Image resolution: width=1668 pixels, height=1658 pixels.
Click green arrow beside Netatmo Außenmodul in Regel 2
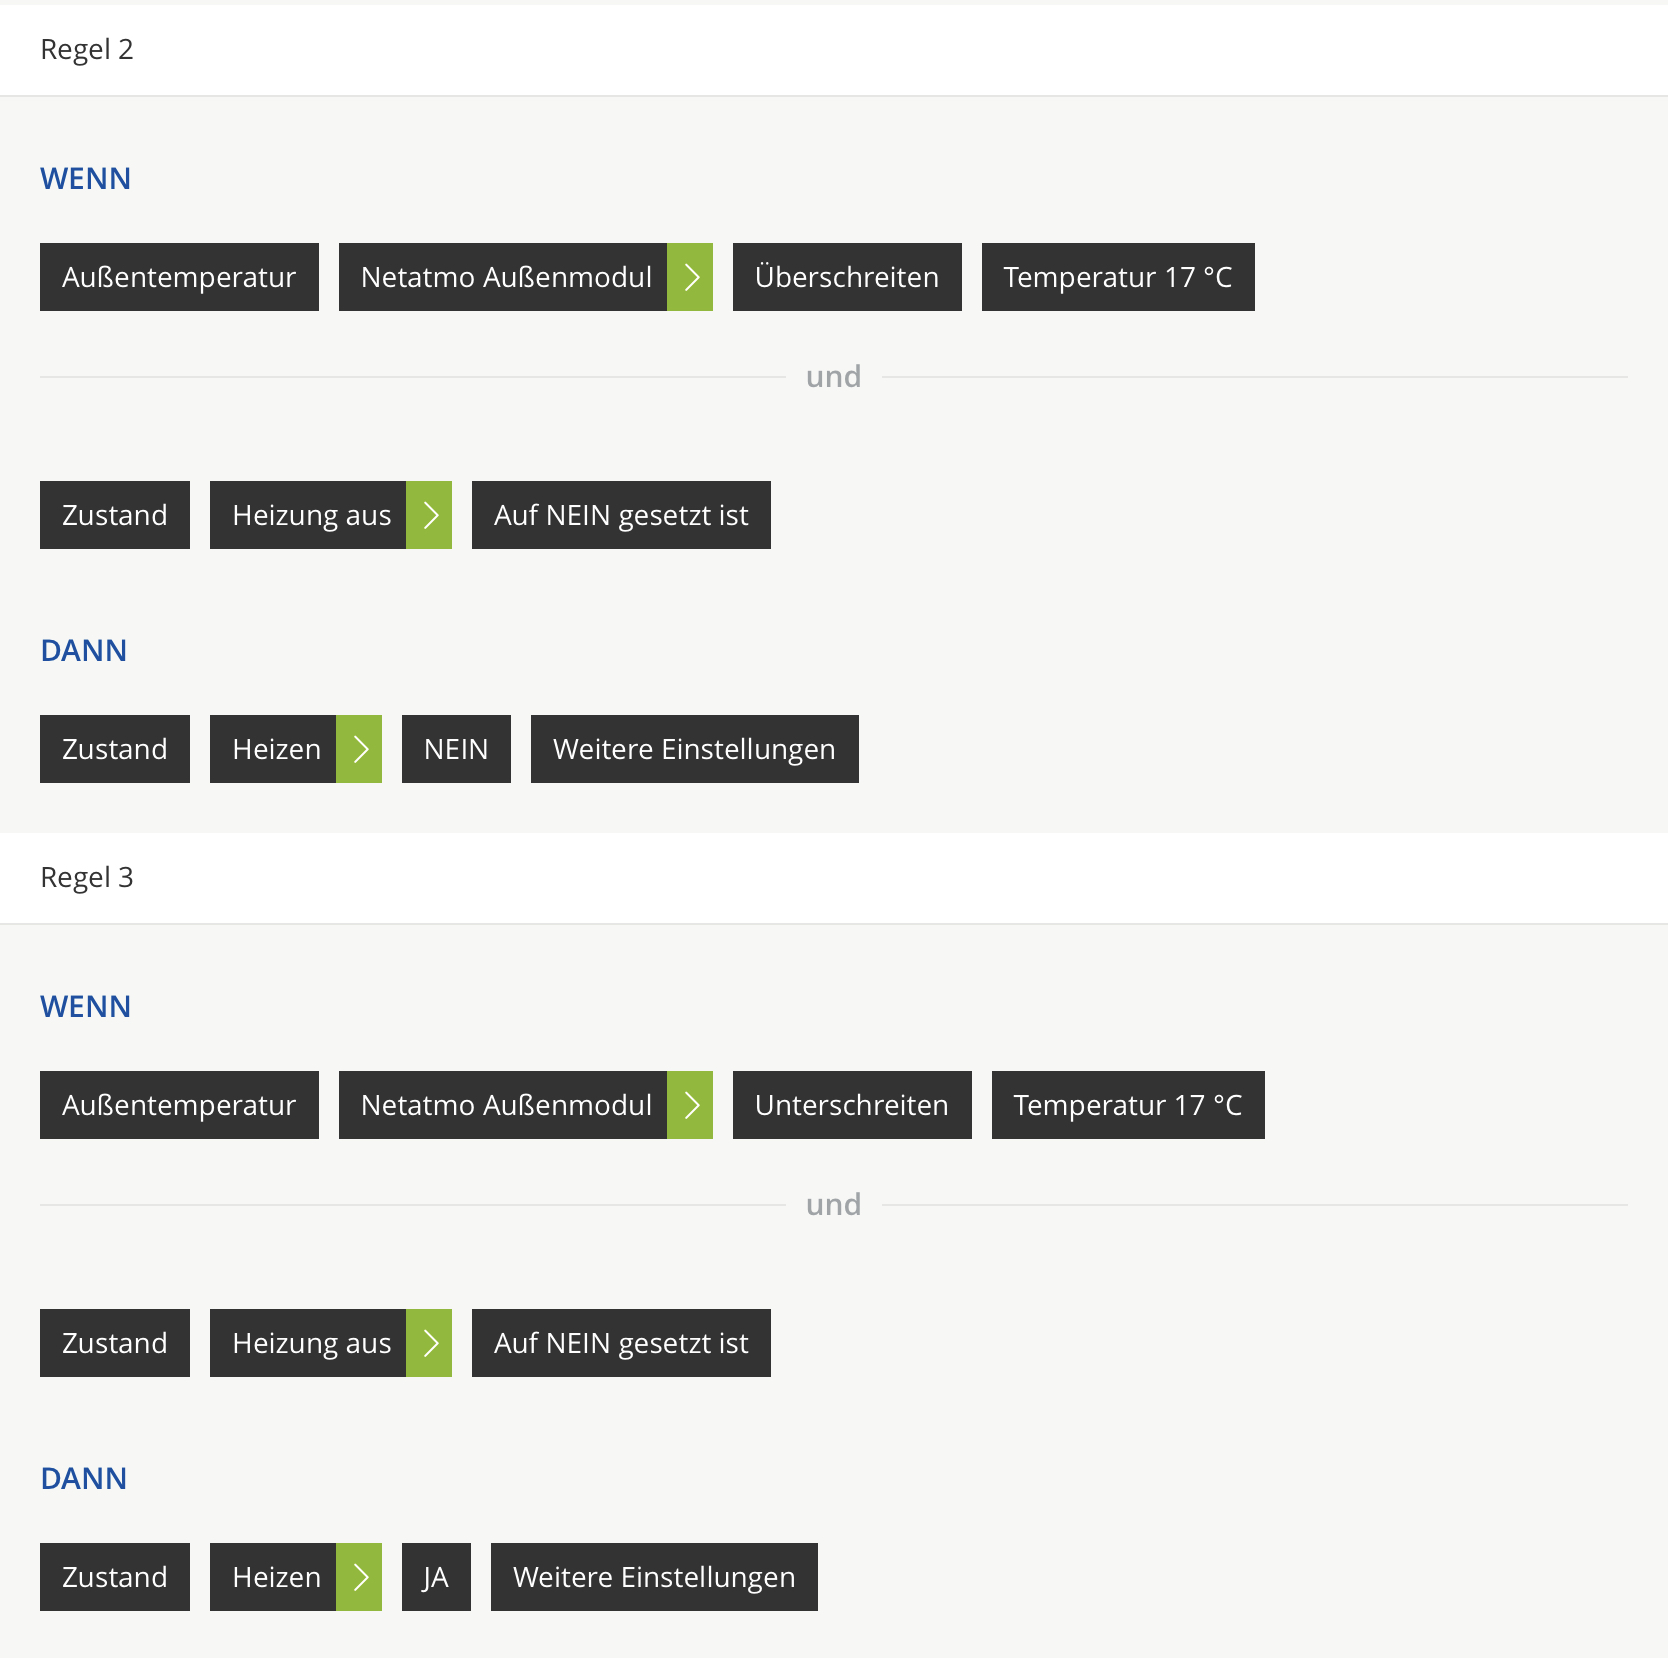[690, 277]
